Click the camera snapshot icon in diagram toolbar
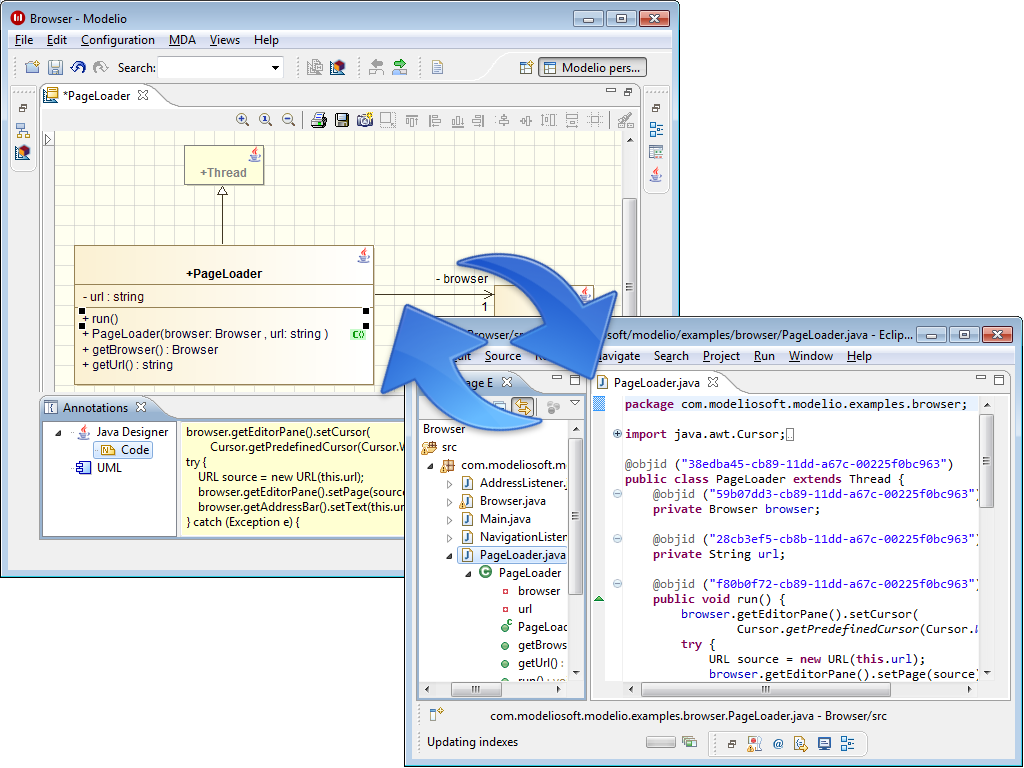 [364, 120]
